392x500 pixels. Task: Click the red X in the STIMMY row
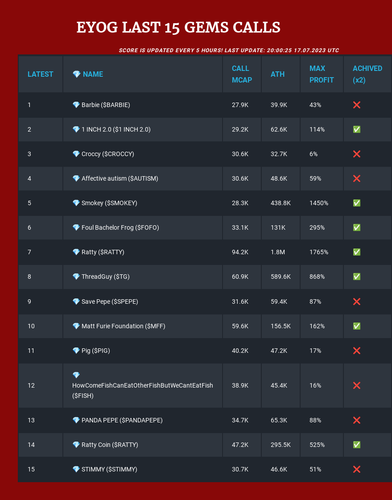[356, 469]
